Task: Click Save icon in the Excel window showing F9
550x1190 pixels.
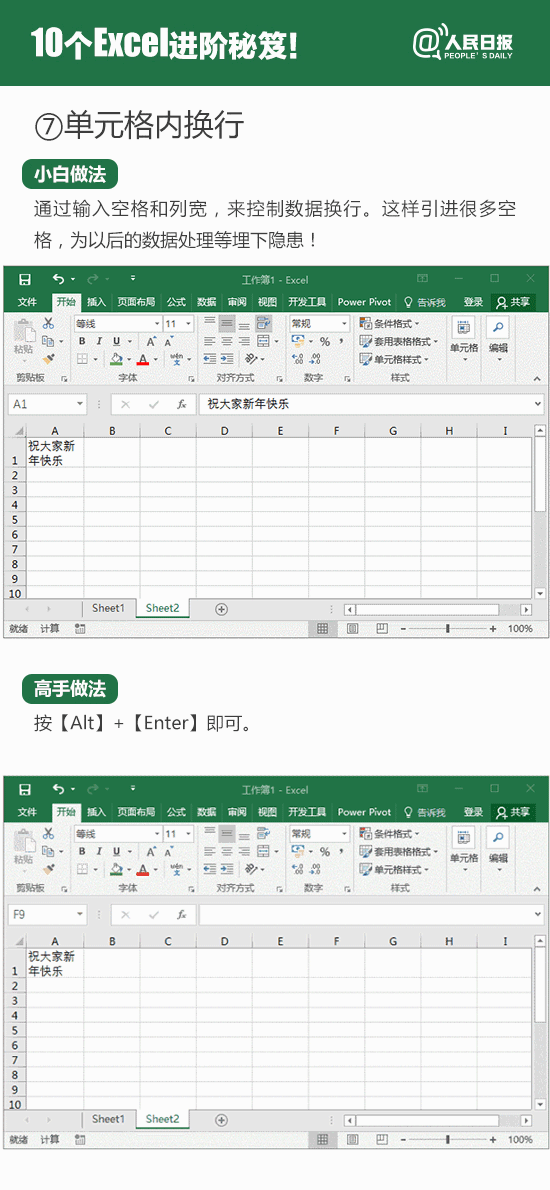Action: pos(24,789)
